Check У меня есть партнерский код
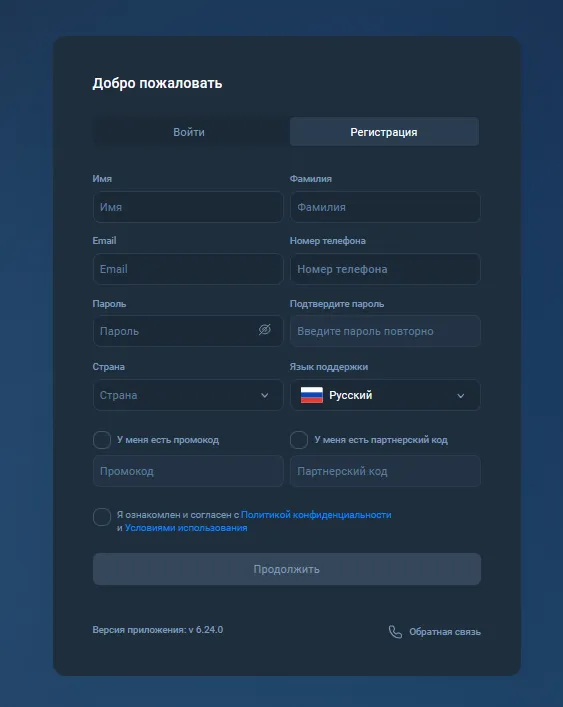 click(299, 440)
